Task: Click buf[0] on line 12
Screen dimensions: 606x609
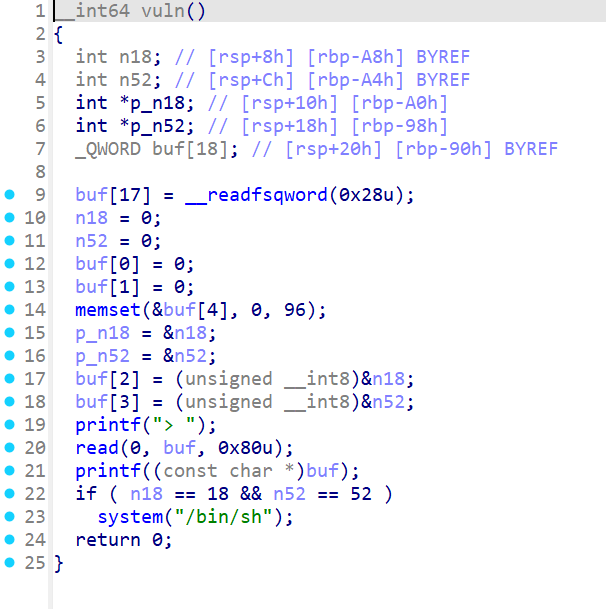Action: [107, 264]
